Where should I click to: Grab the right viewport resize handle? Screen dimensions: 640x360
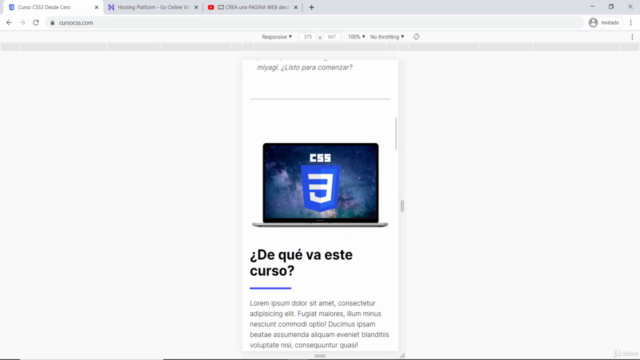pos(402,206)
